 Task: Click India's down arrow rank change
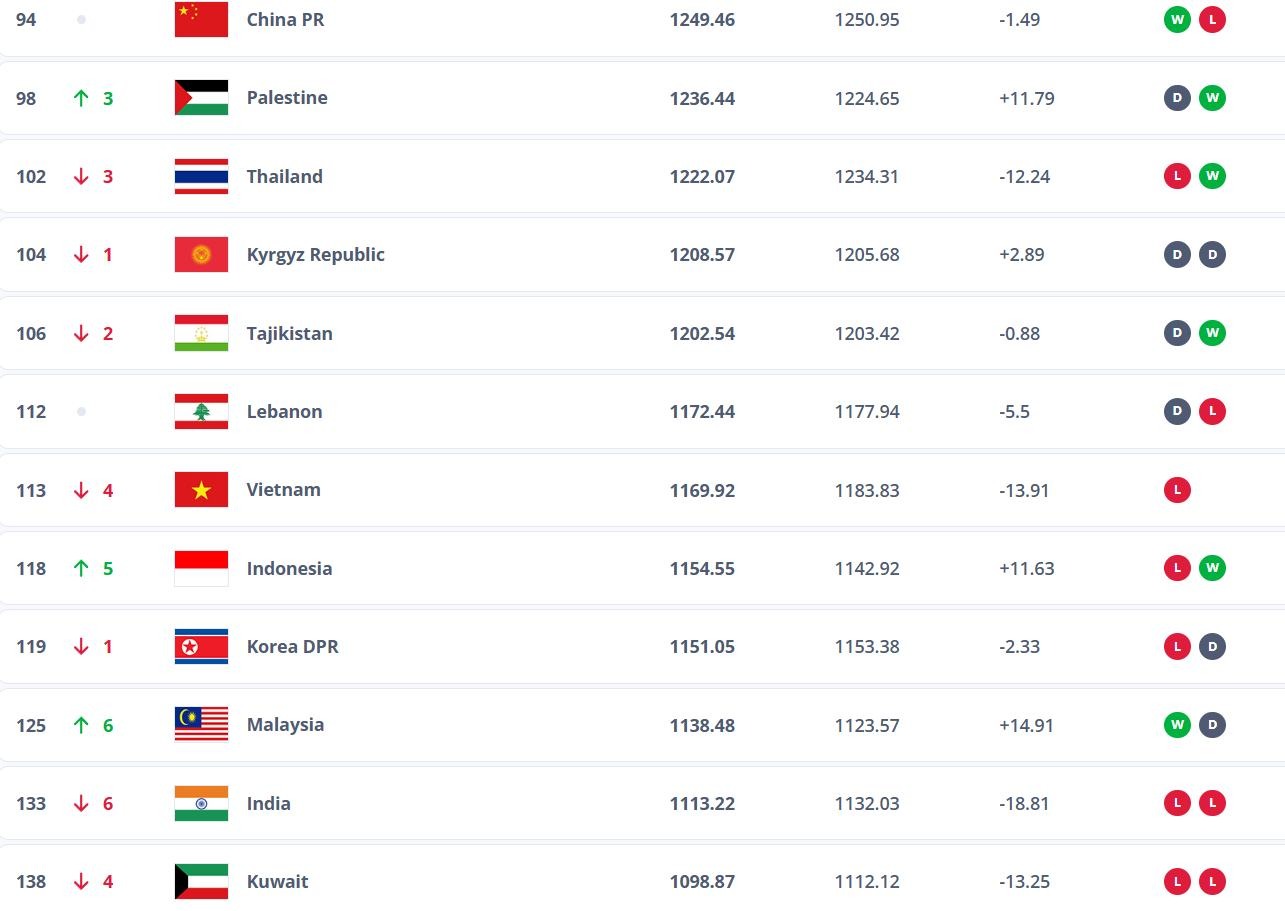pyautogui.click(x=81, y=803)
